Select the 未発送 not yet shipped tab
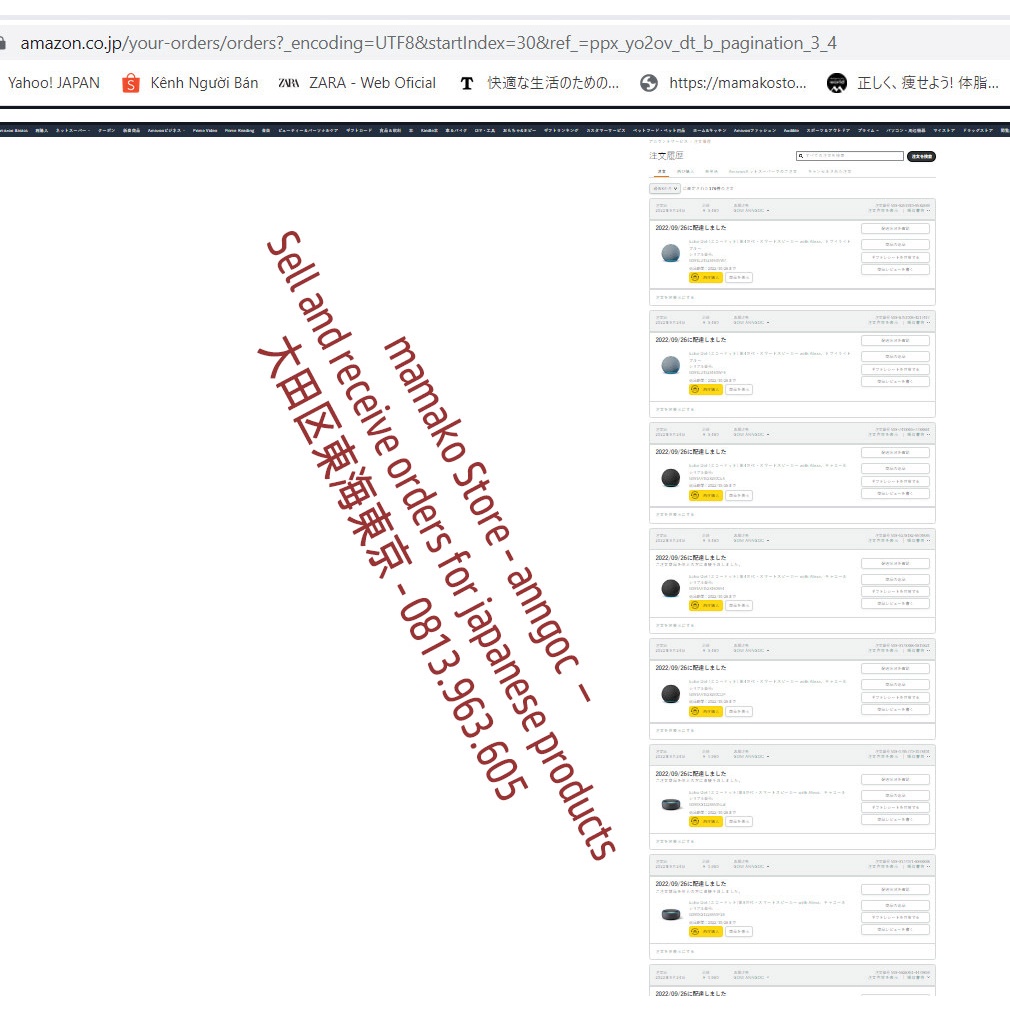 click(x=711, y=172)
